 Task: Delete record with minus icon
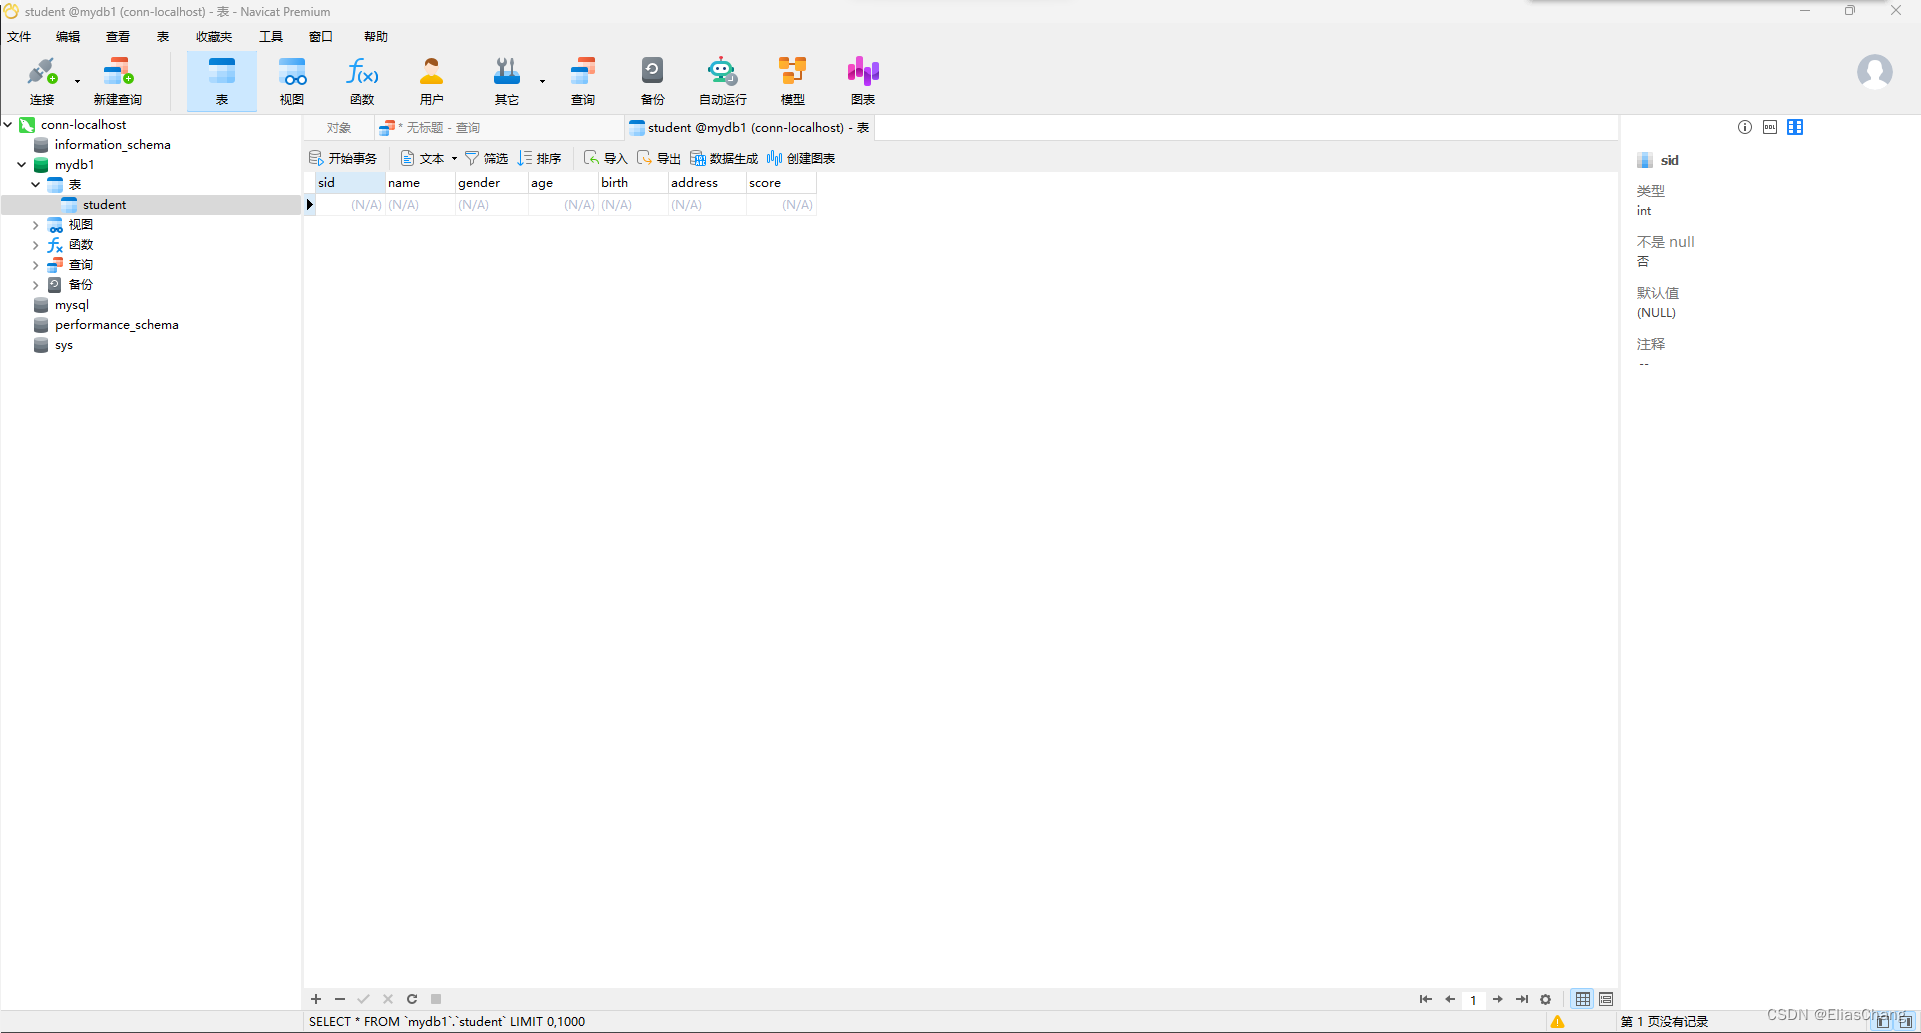pyautogui.click(x=340, y=999)
